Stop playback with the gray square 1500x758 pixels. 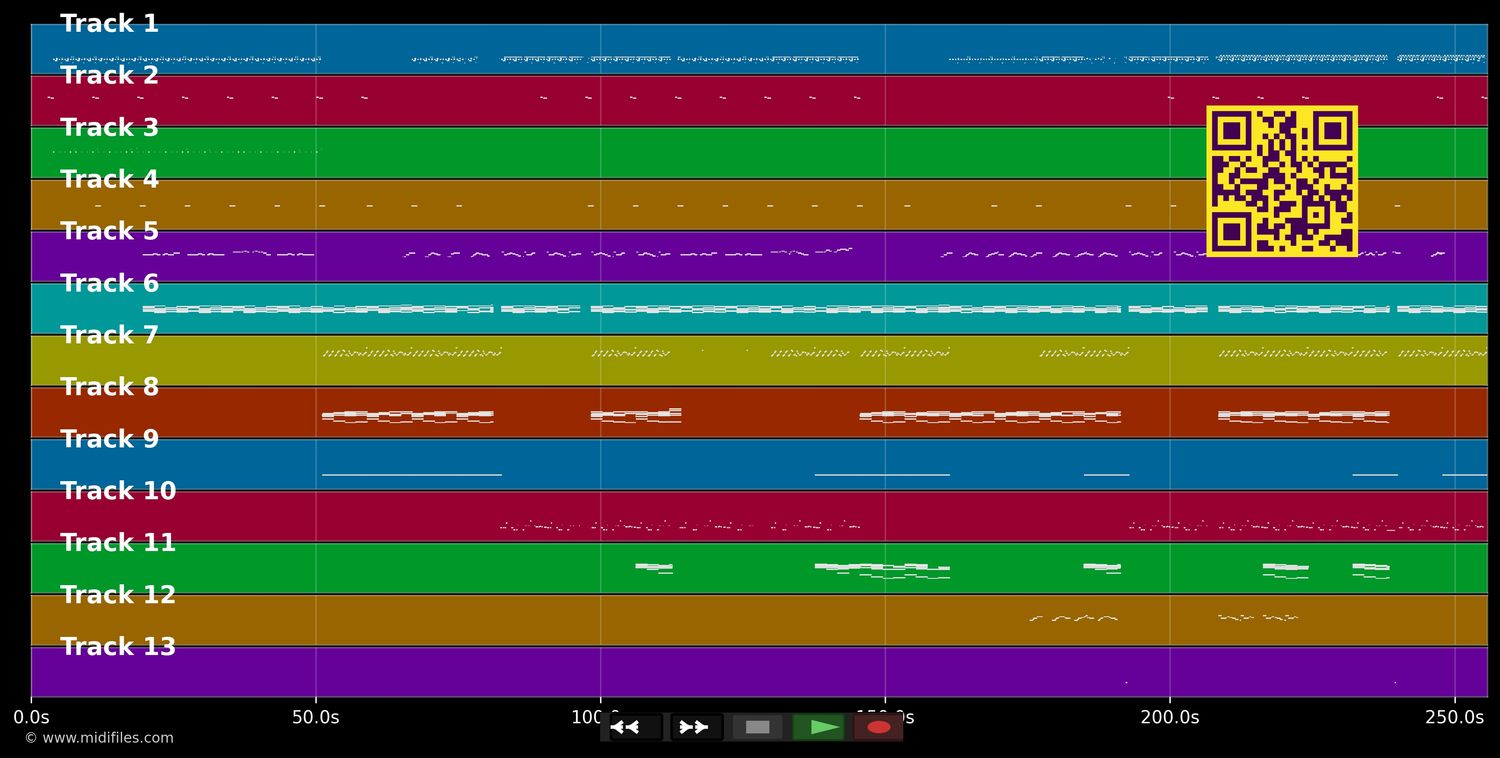point(757,727)
